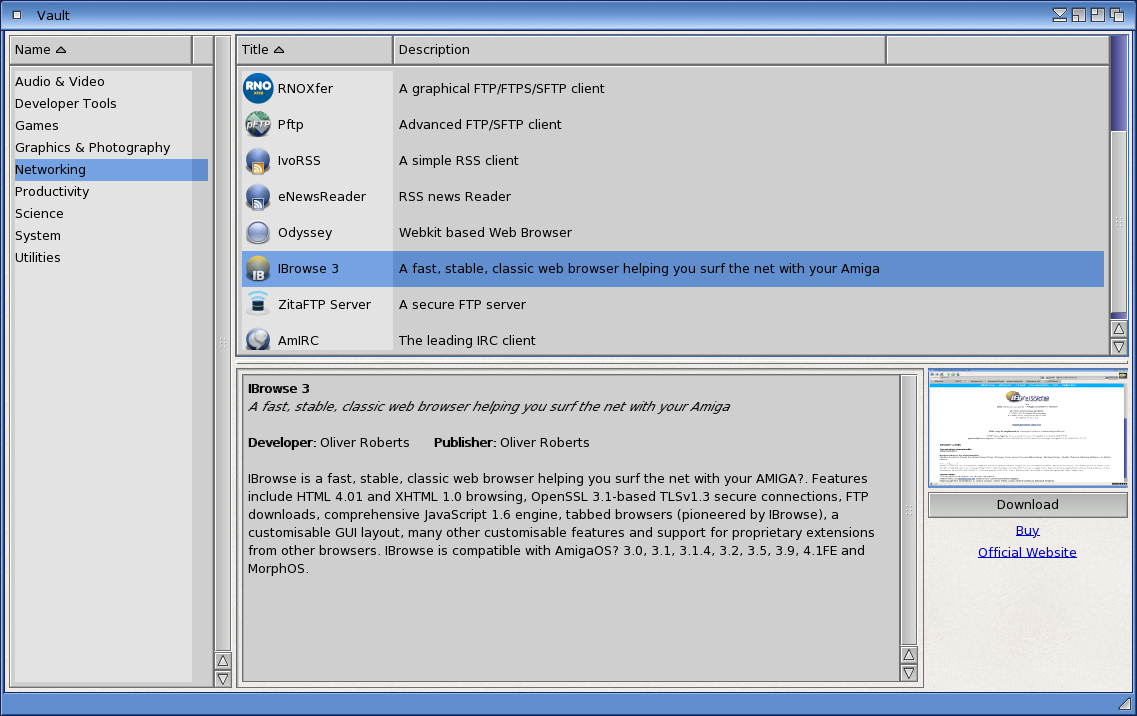Select the ZitaFTP Server icon
1137x716 pixels.
coord(258,305)
